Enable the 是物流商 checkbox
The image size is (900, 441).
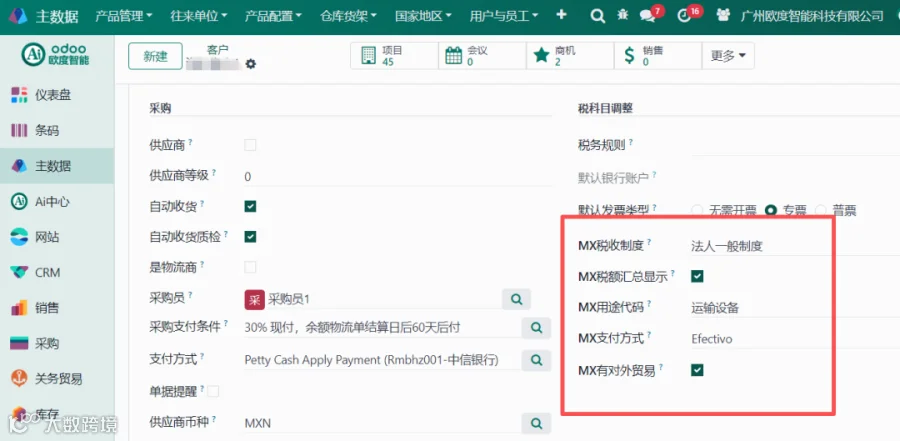point(250,267)
